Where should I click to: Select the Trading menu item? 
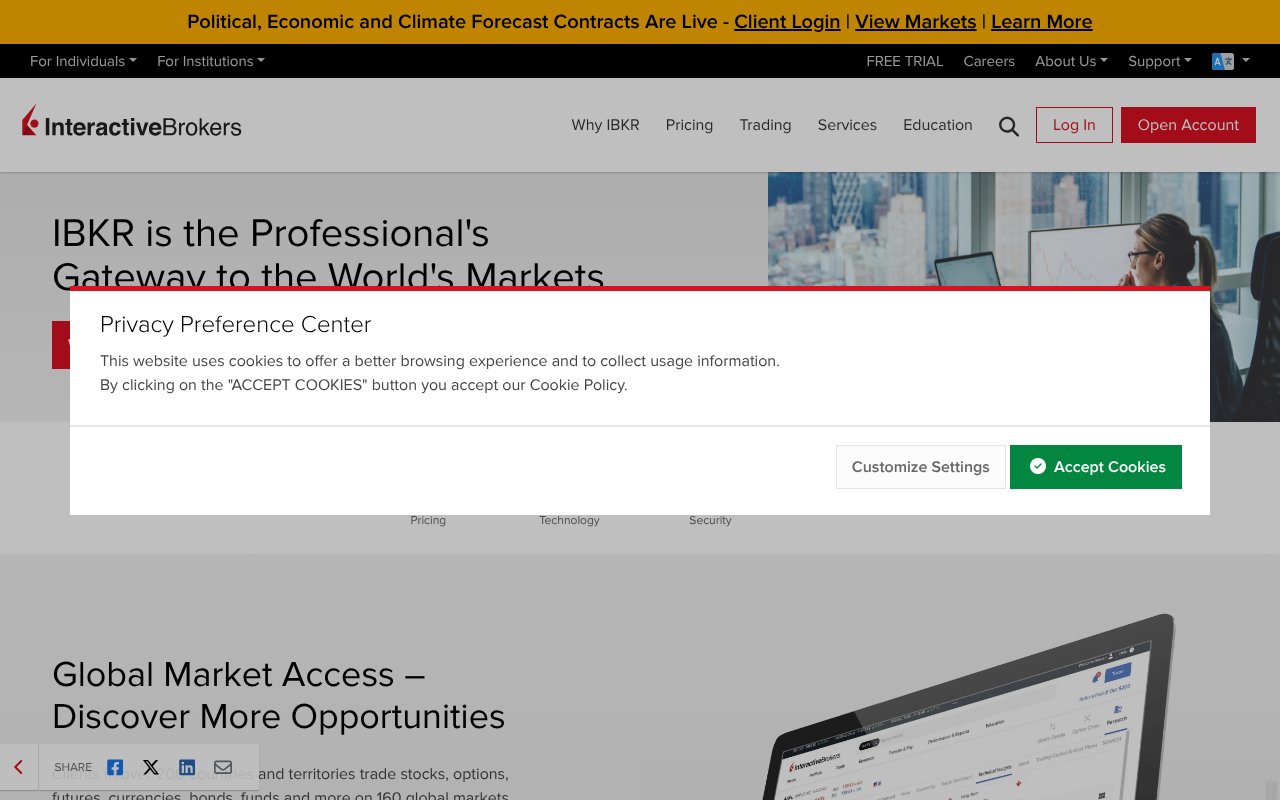(765, 125)
